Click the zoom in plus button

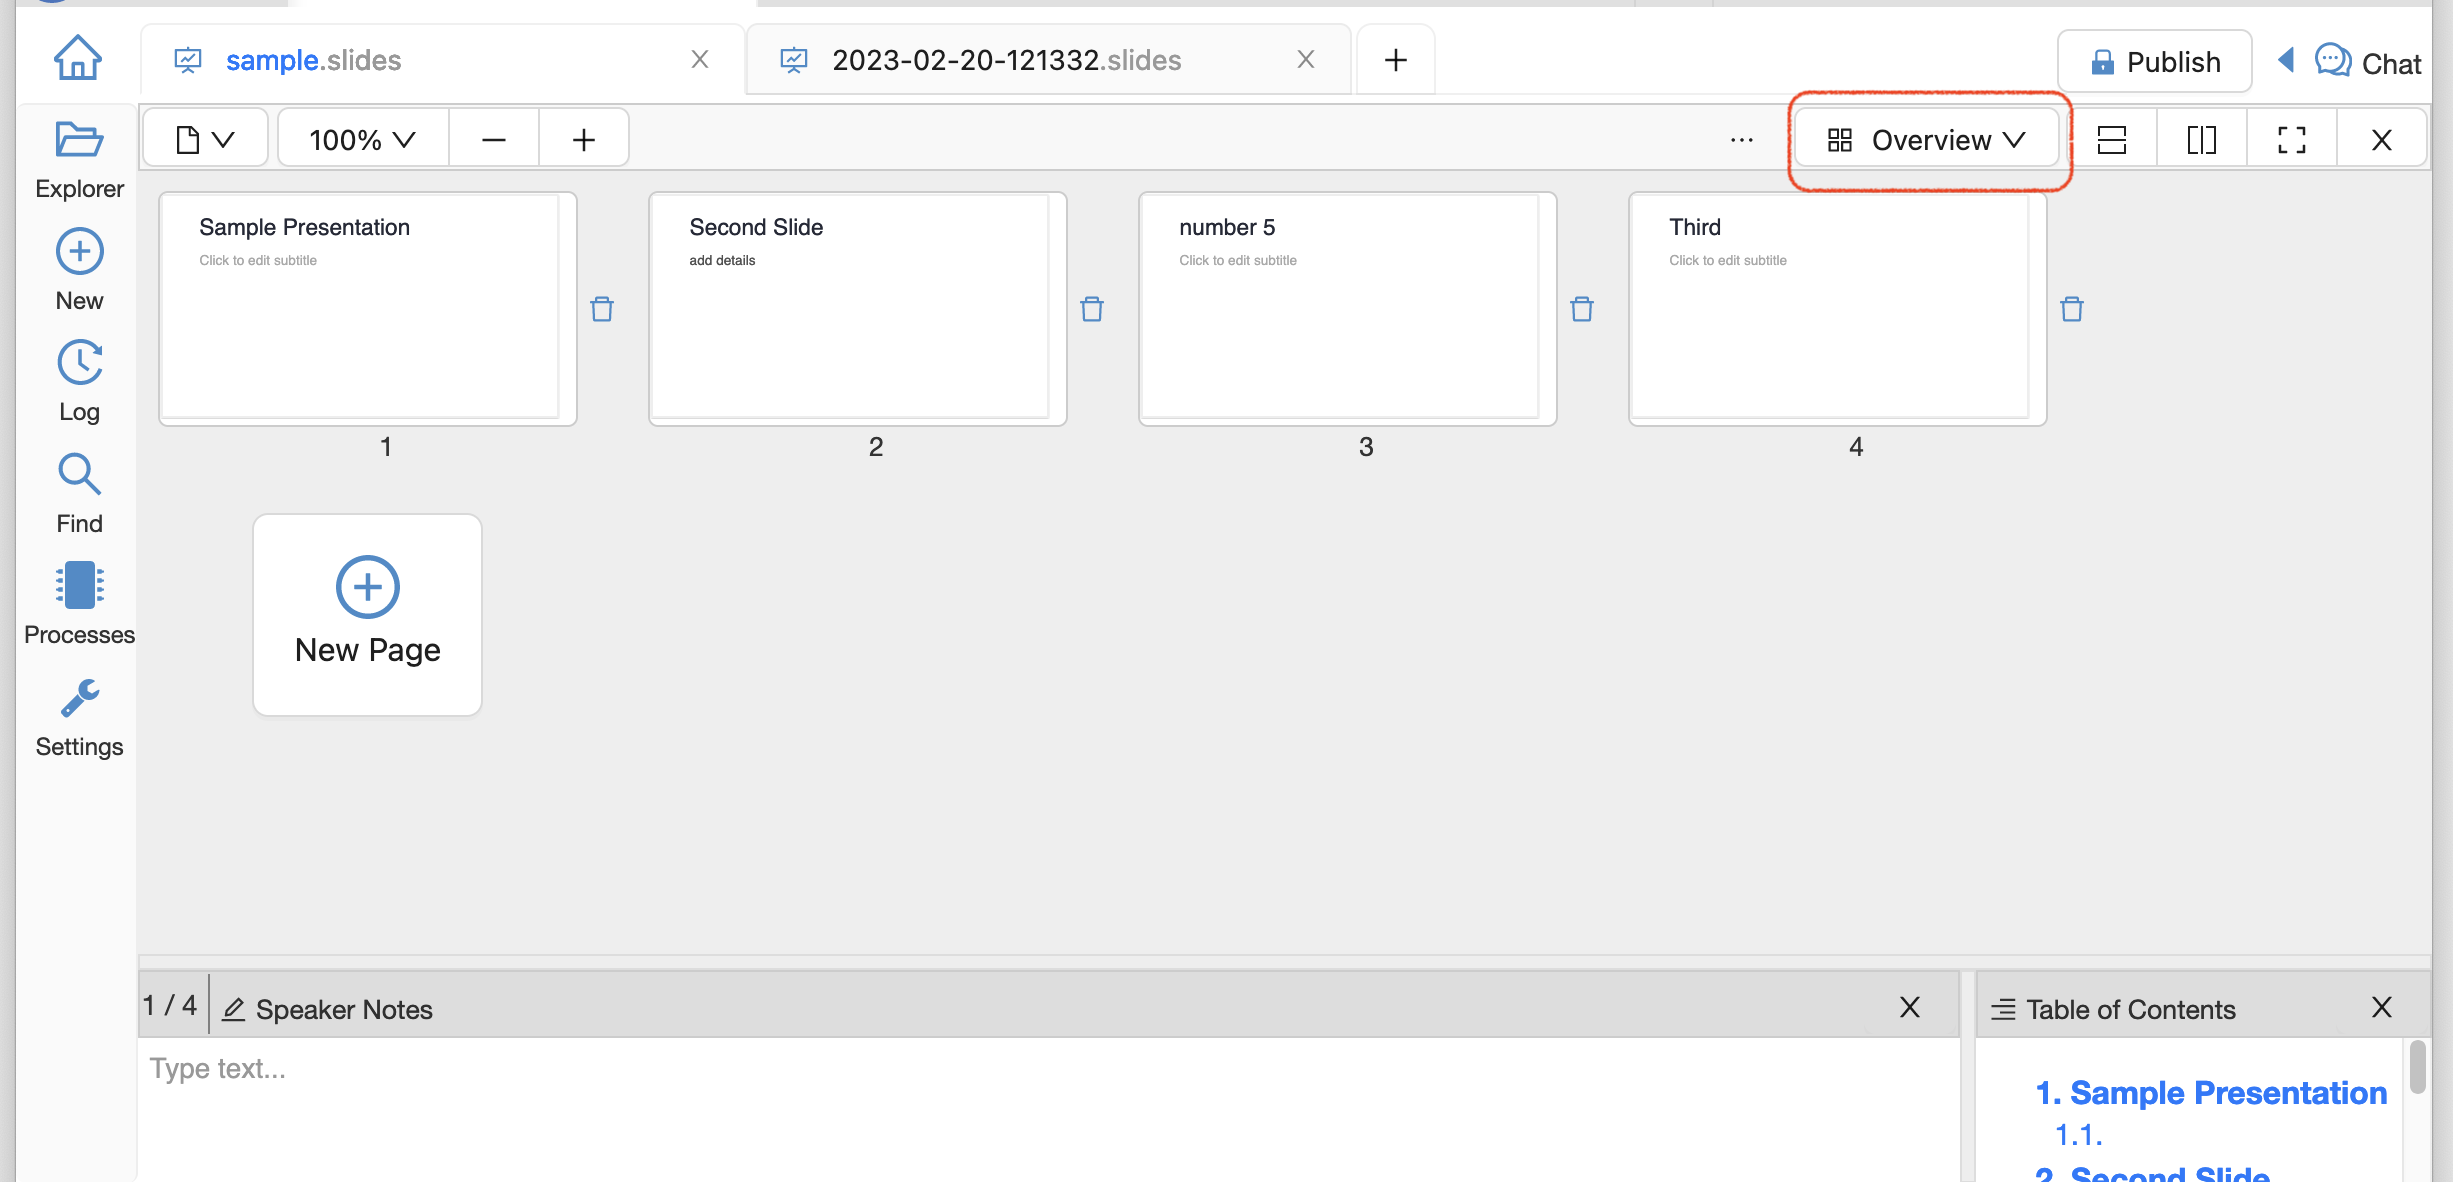click(x=584, y=139)
